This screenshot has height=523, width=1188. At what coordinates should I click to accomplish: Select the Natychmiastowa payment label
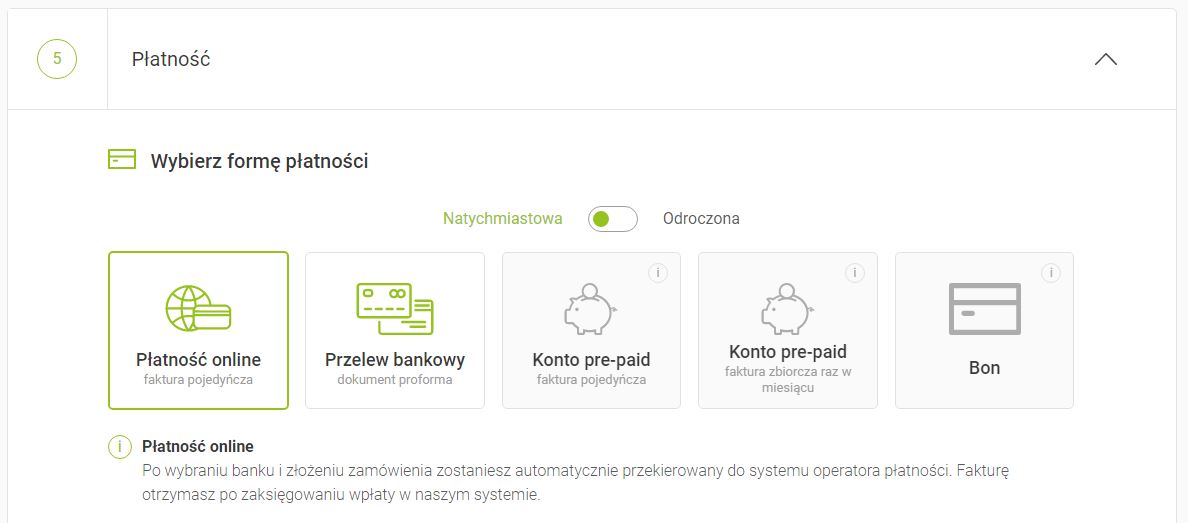tap(502, 219)
